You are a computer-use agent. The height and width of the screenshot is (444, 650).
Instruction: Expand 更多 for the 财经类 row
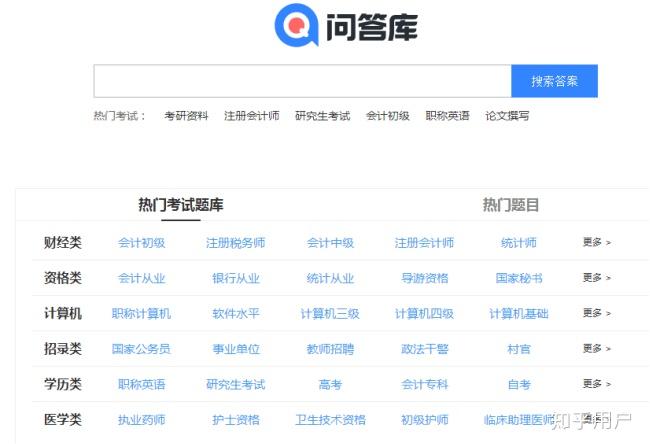point(597,242)
